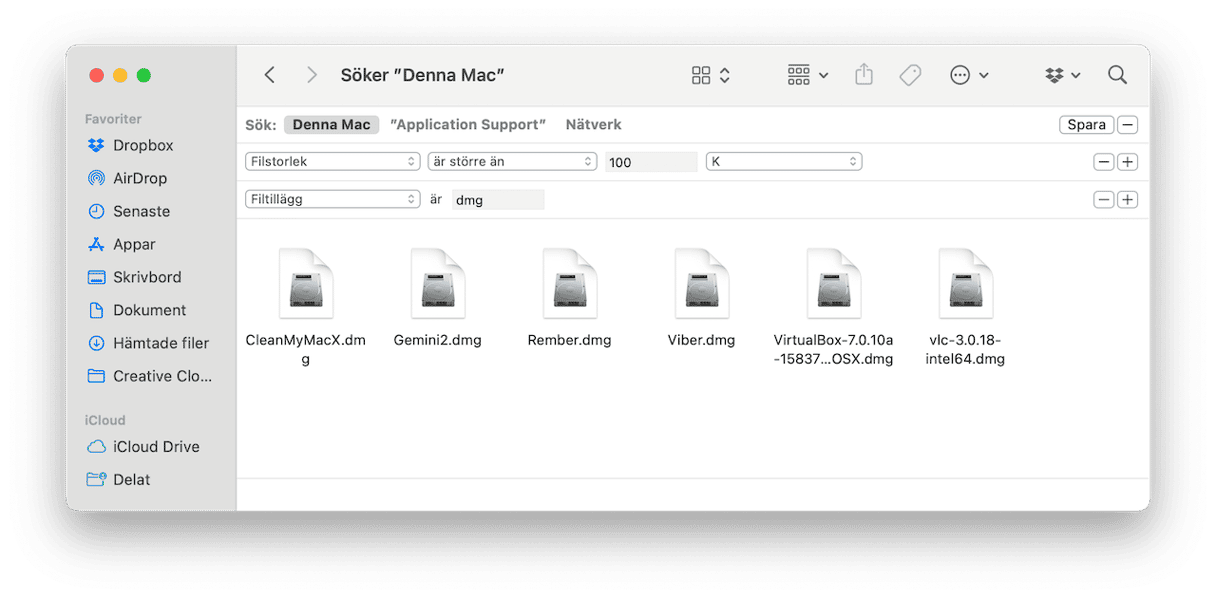This screenshot has height=598, width=1216.
Task: Click the Share icon in toolbar
Action: tap(864, 75)
